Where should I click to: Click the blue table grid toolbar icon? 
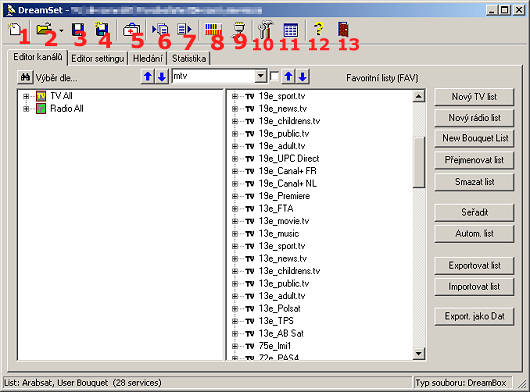291,30
